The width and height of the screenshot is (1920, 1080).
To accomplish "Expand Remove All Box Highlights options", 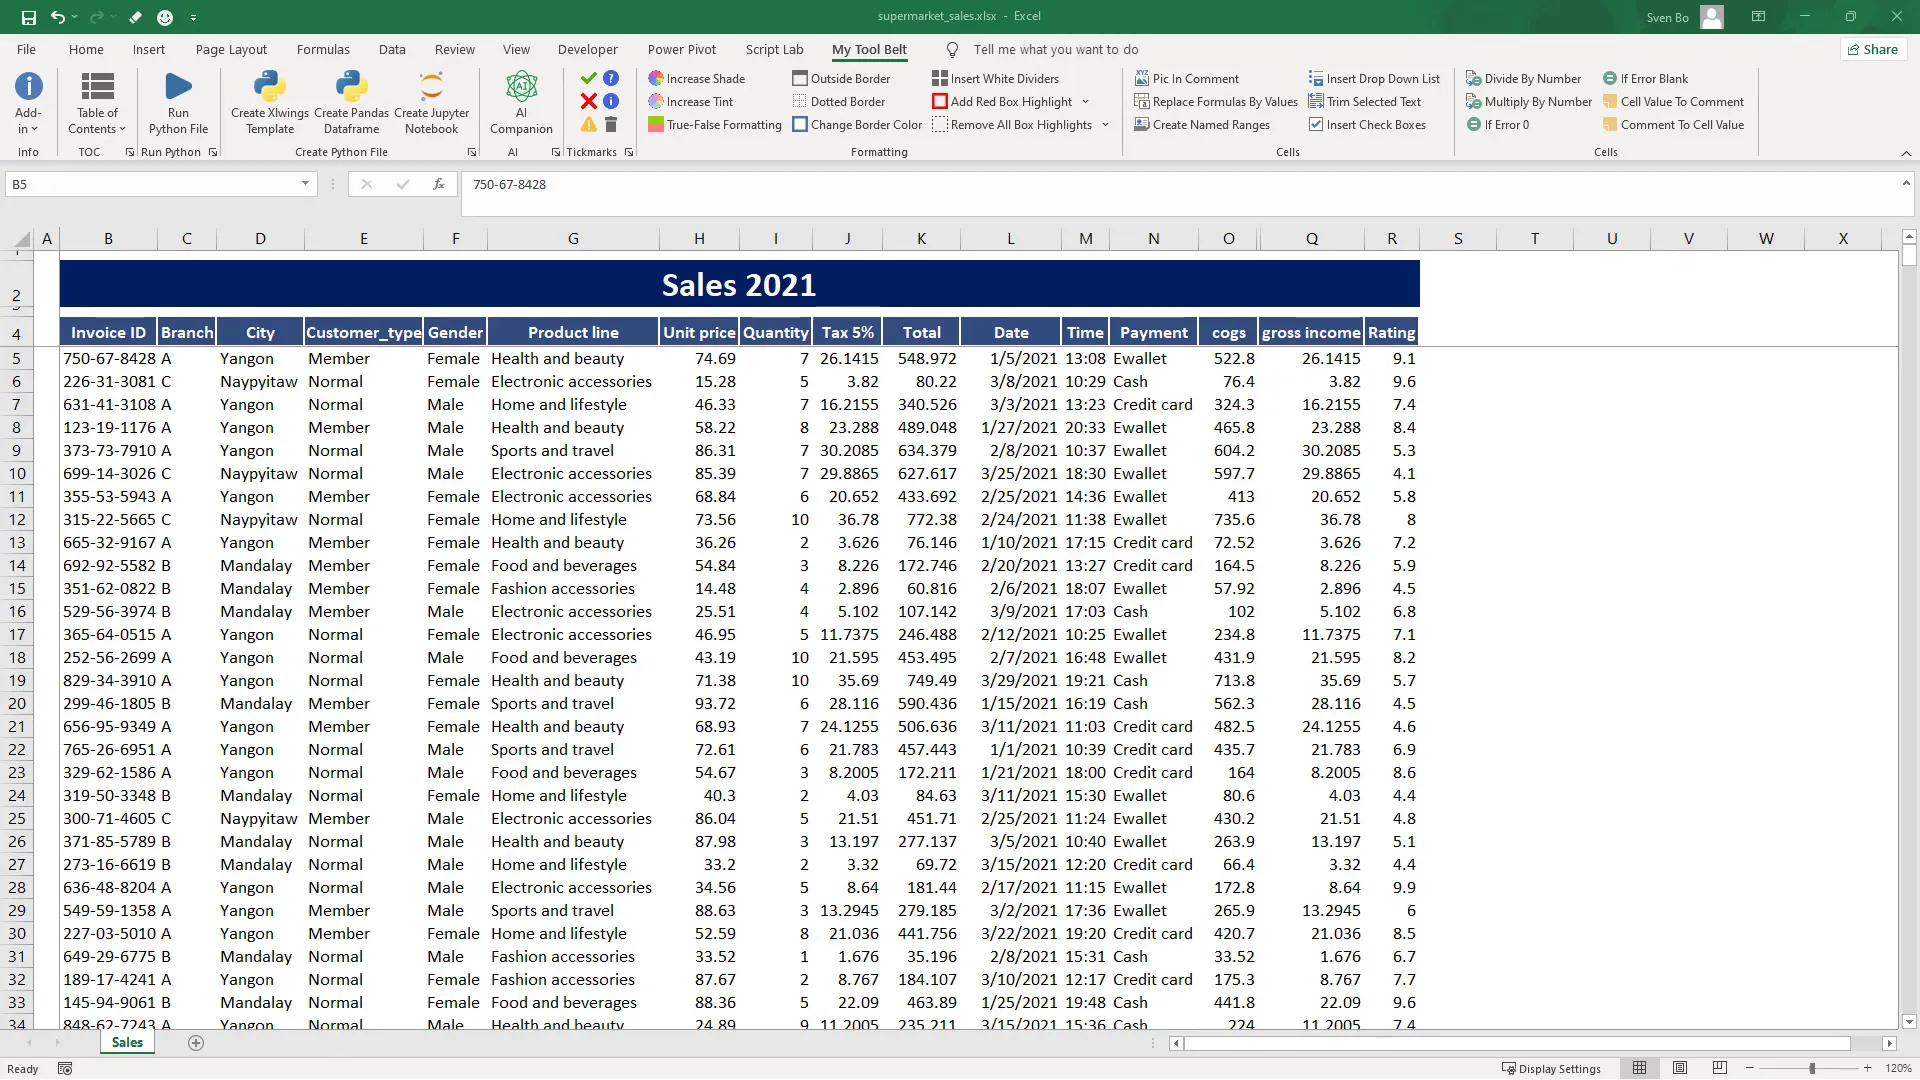I will coord(1105,124).
